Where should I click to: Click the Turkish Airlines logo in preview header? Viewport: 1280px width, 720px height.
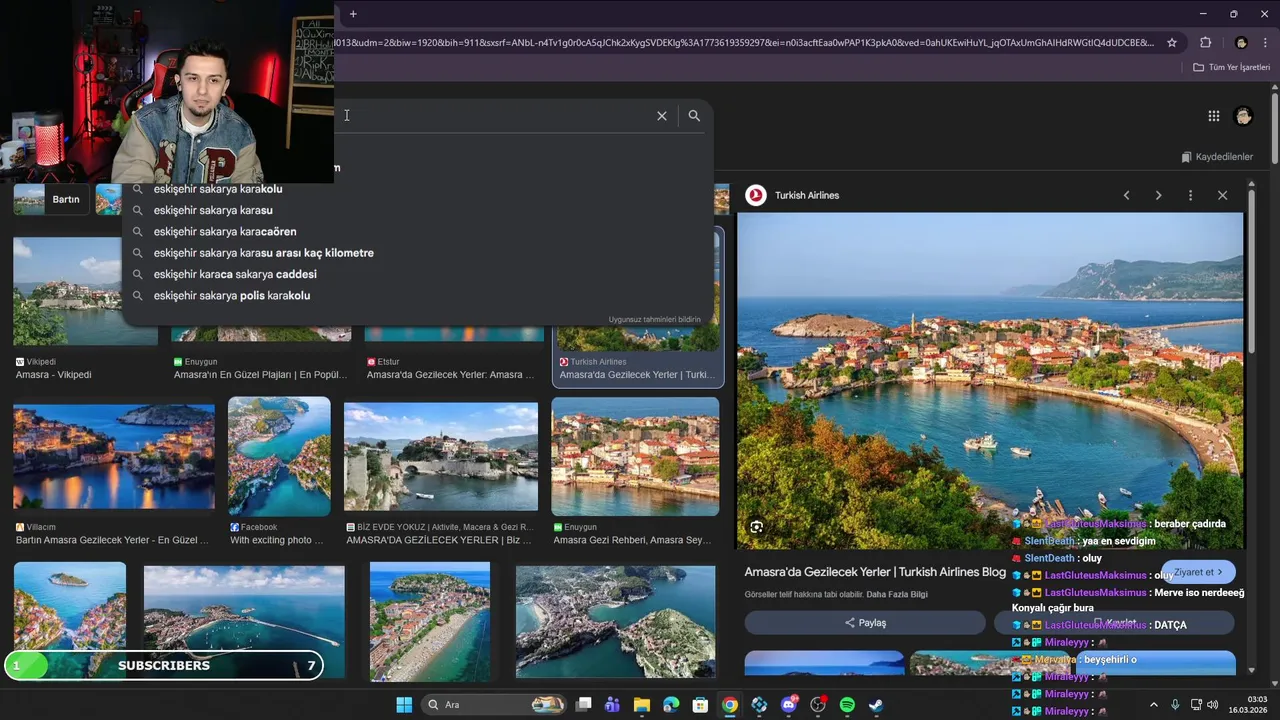pos(756,195)
